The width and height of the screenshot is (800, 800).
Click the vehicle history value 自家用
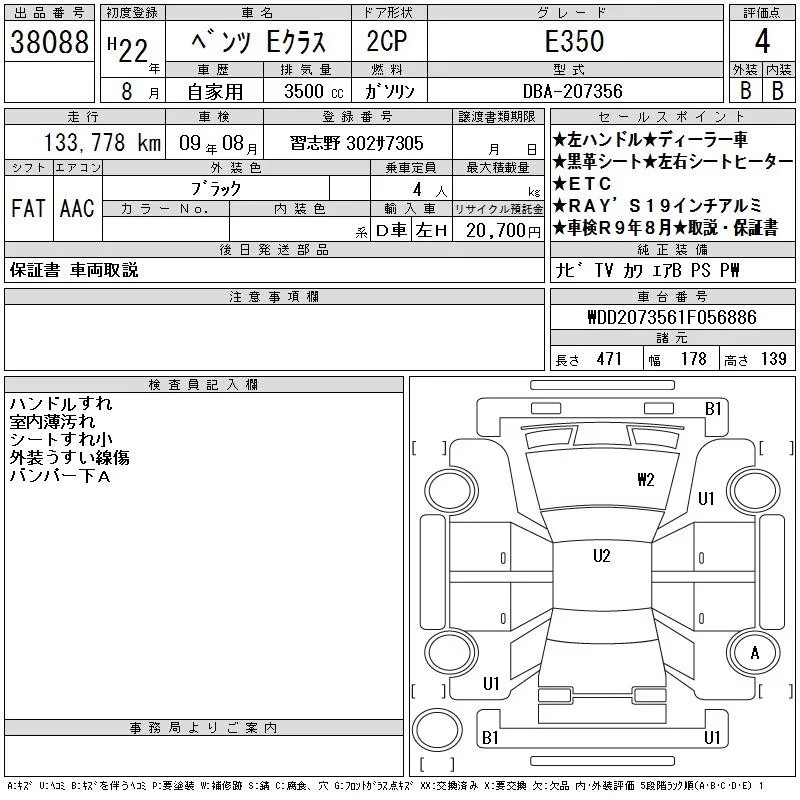click(215, 92)
